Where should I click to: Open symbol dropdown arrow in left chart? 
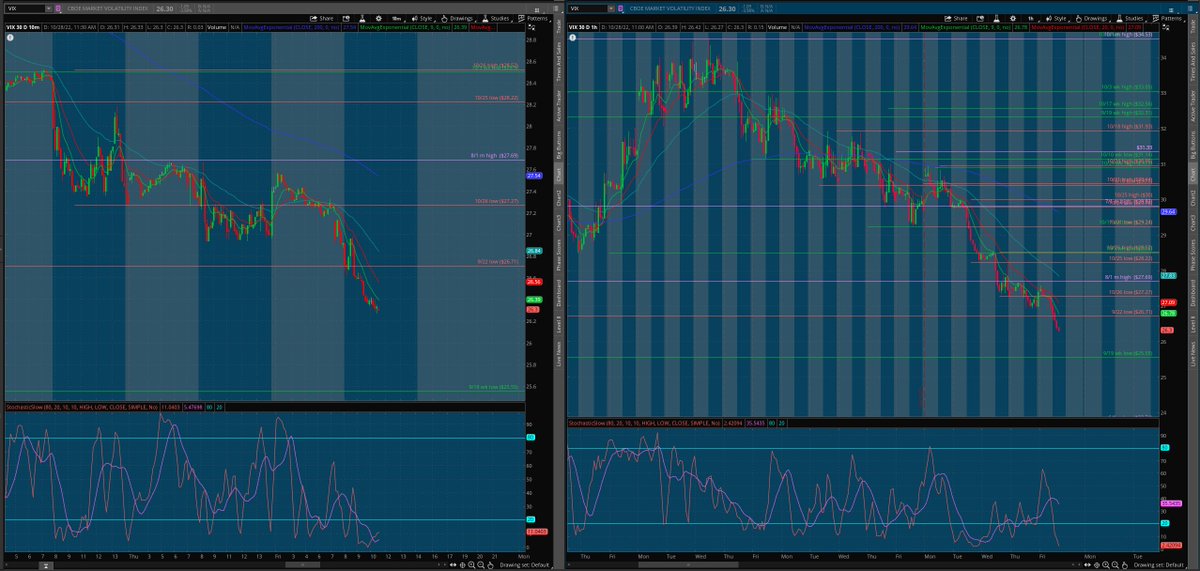tap(48, 9)
